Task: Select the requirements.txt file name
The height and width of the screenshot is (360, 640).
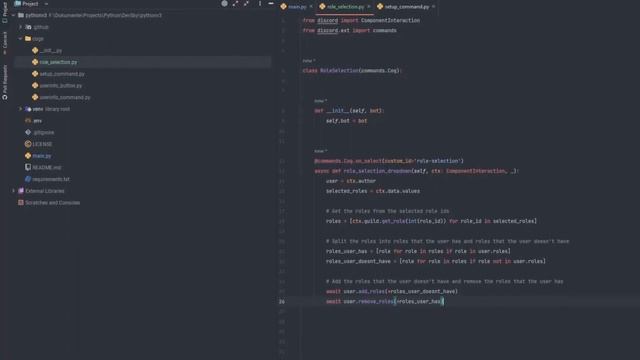Action: click(51, 179)
